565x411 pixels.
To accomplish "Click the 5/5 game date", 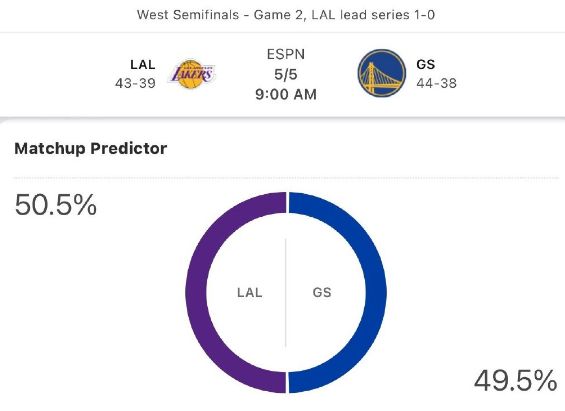I will 286,74.
